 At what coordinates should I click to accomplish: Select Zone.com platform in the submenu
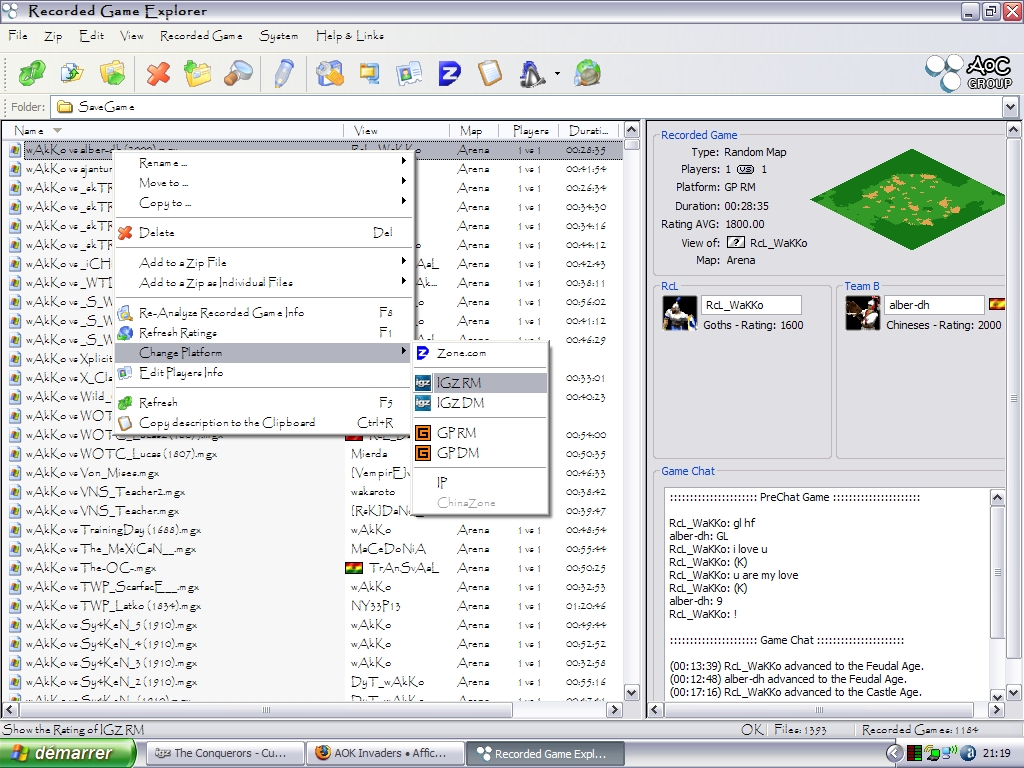(x=481, y=353)
